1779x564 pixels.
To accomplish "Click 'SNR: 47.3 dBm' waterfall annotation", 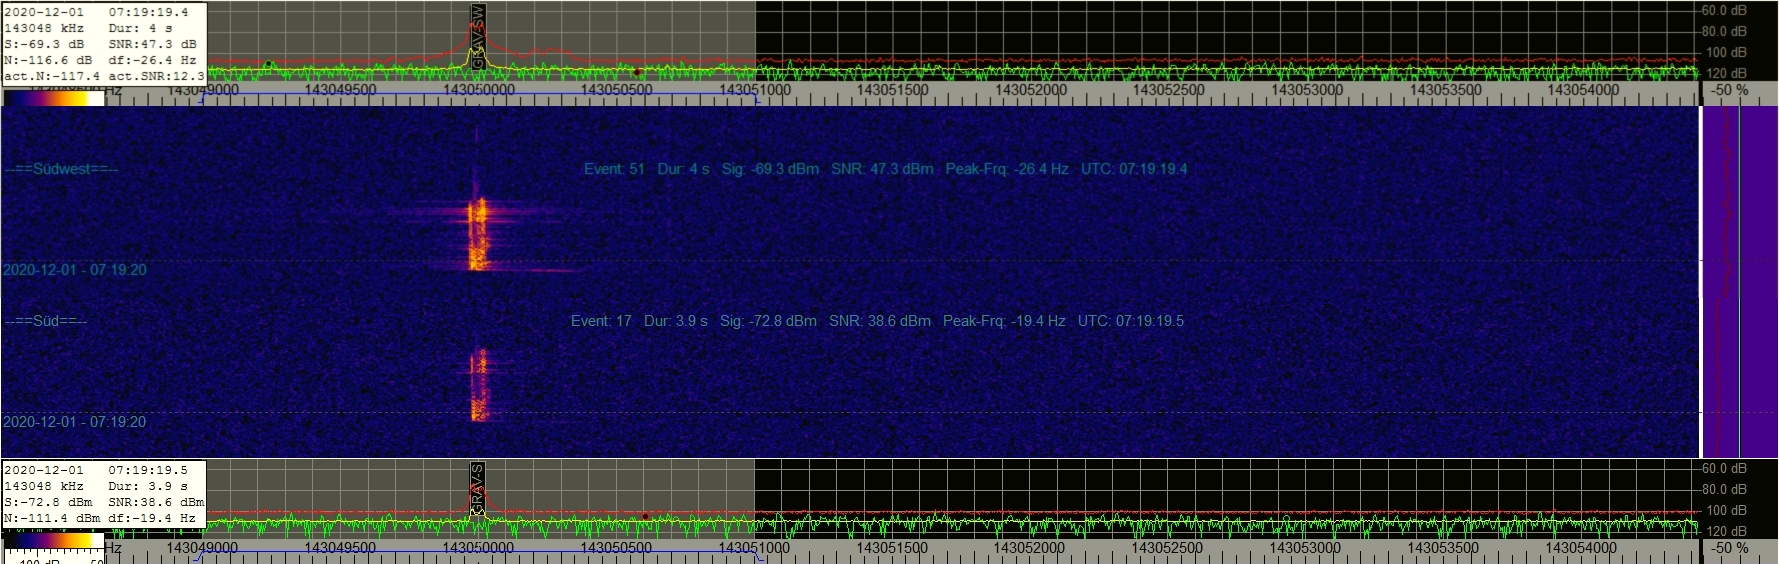I will coord(882,169).
